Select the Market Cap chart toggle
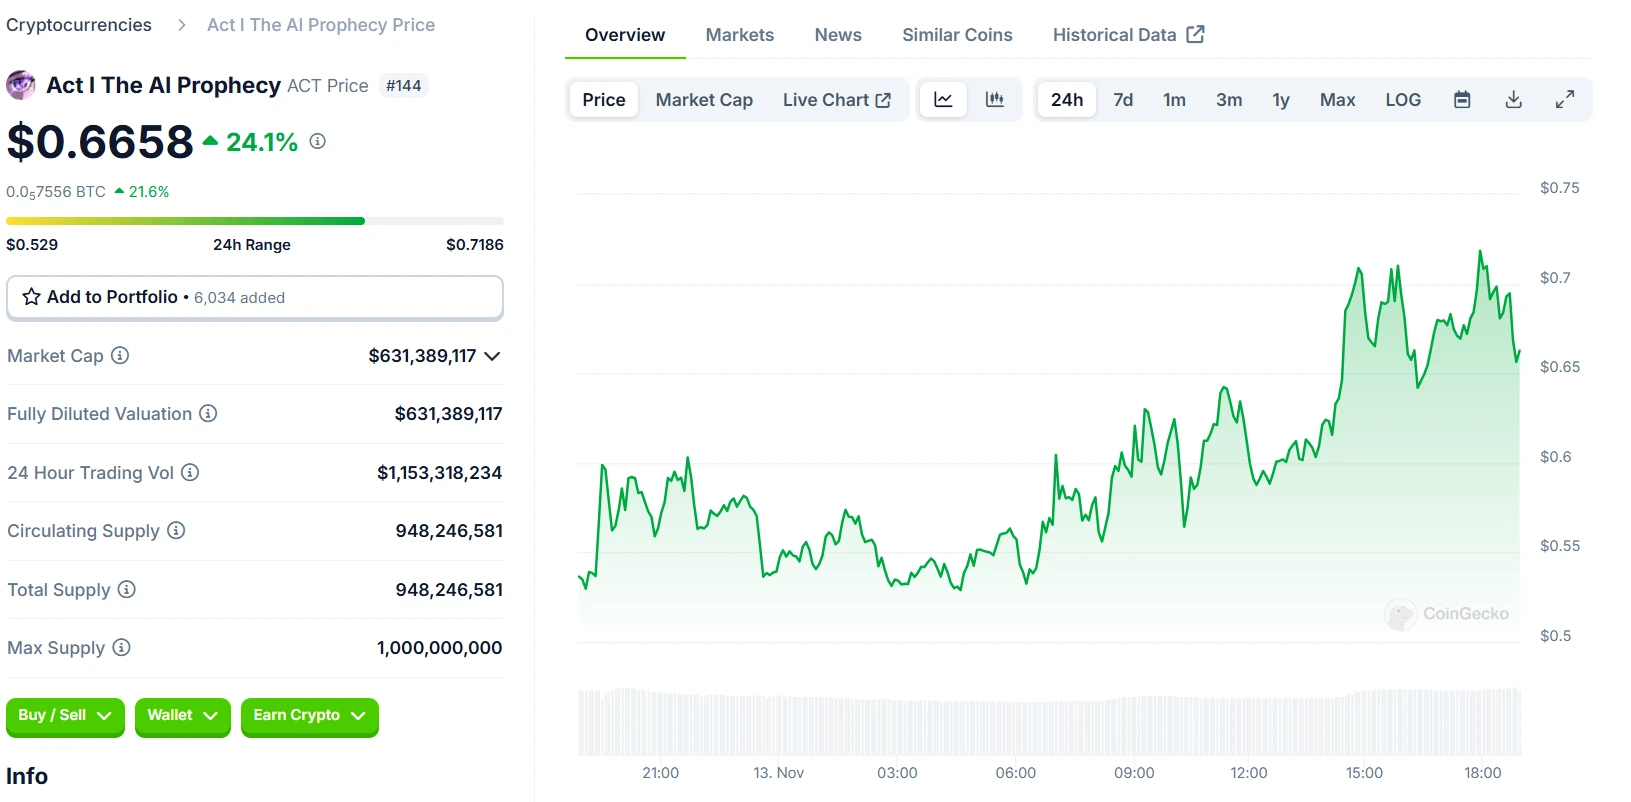The width and height of the screenshot is (1631, 802). [x=704, y=100]
